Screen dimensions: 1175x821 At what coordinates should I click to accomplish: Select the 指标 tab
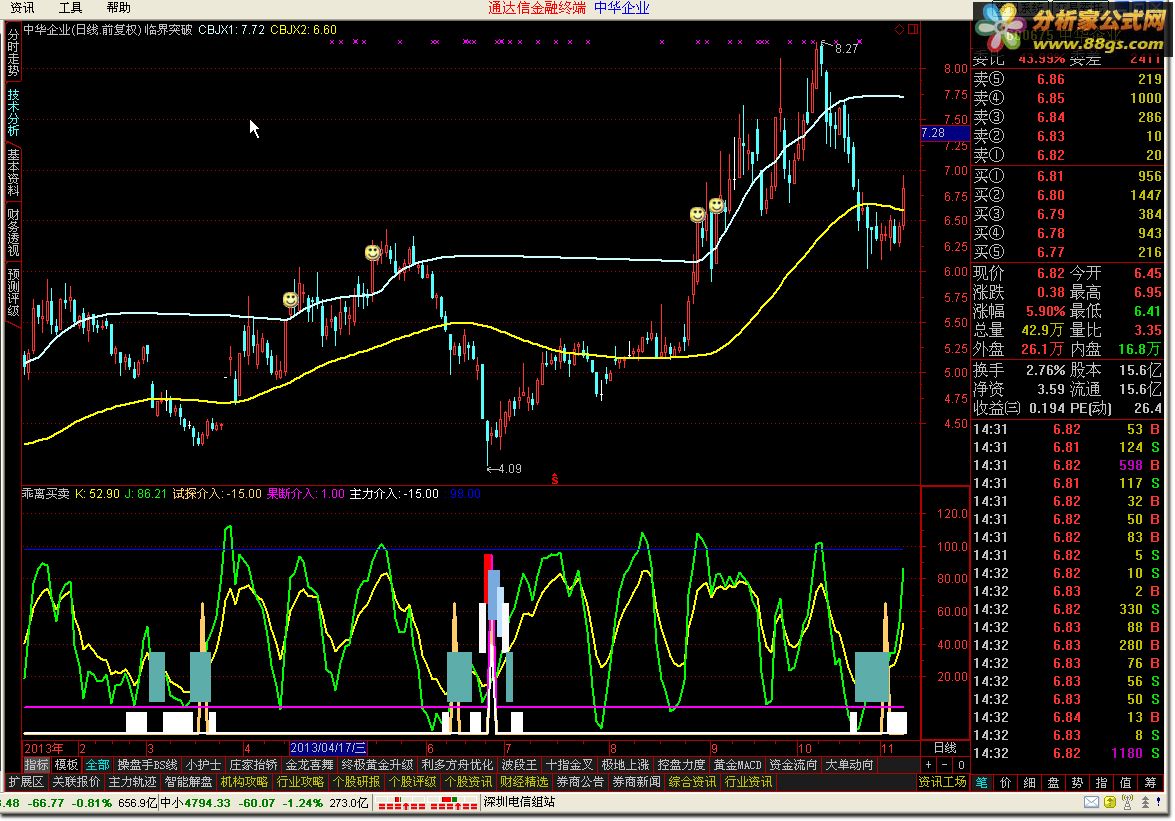tap(37, 765)
